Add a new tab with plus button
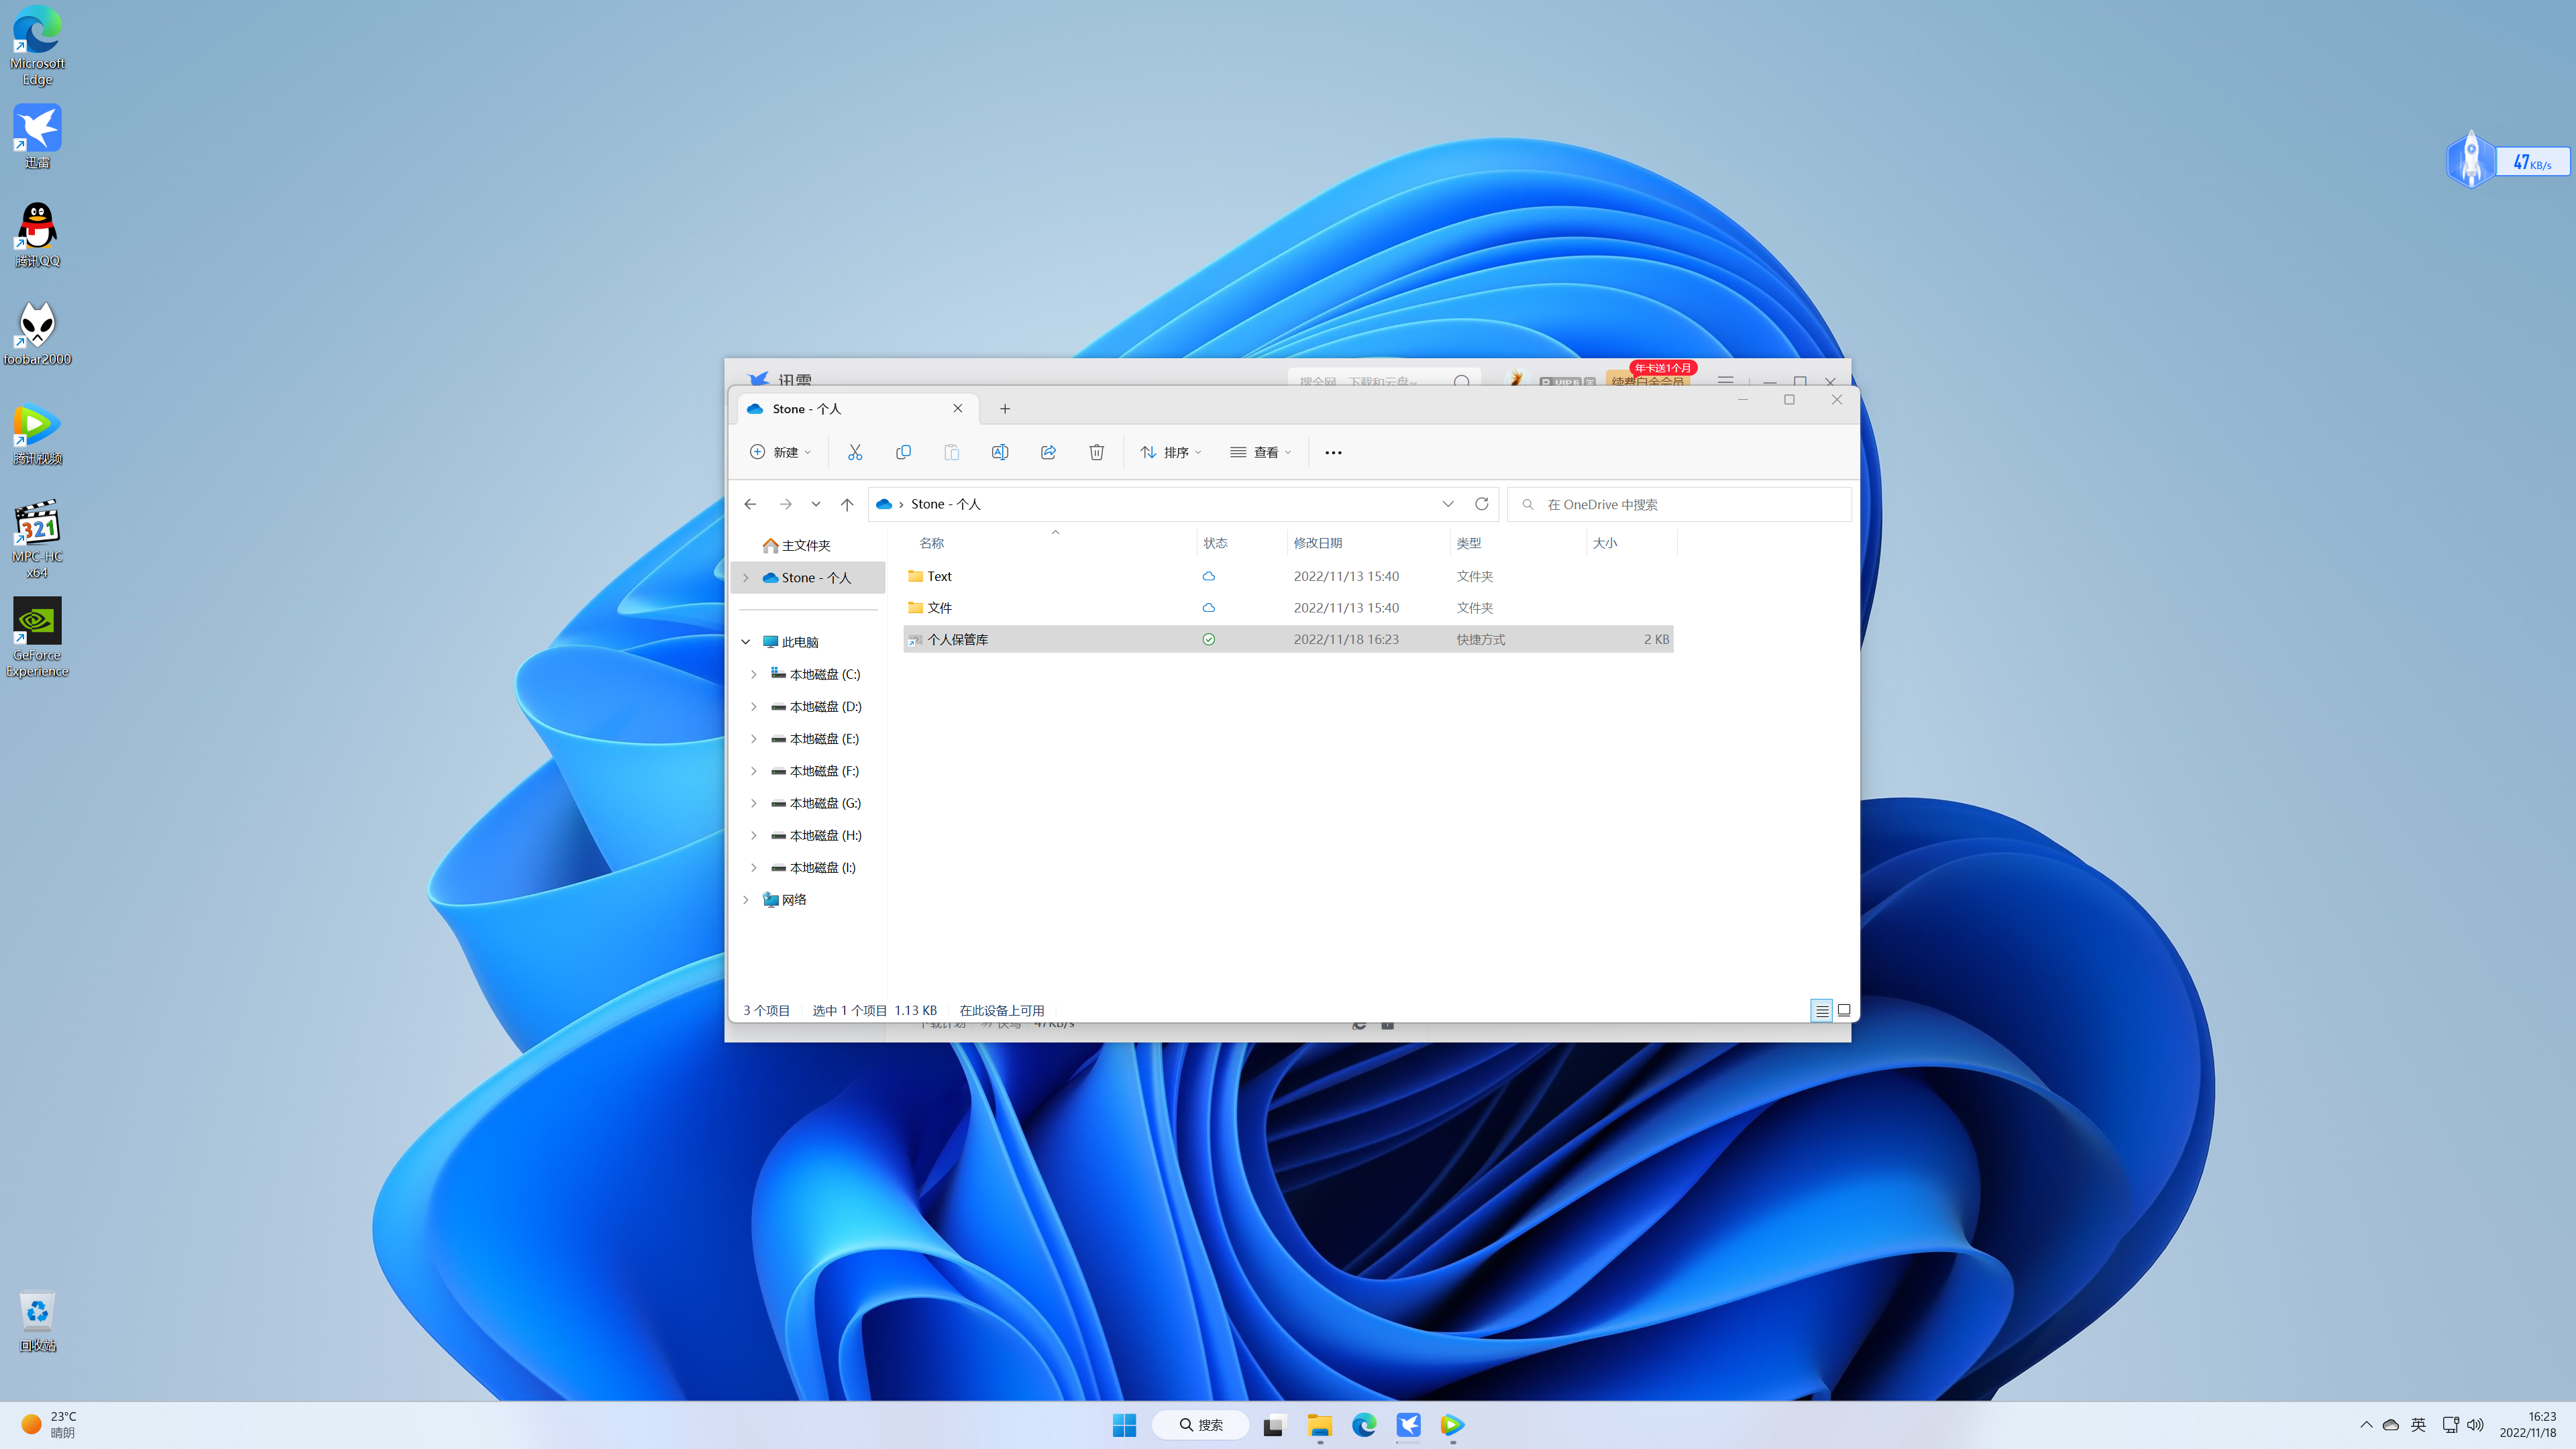 (1005, 408)
